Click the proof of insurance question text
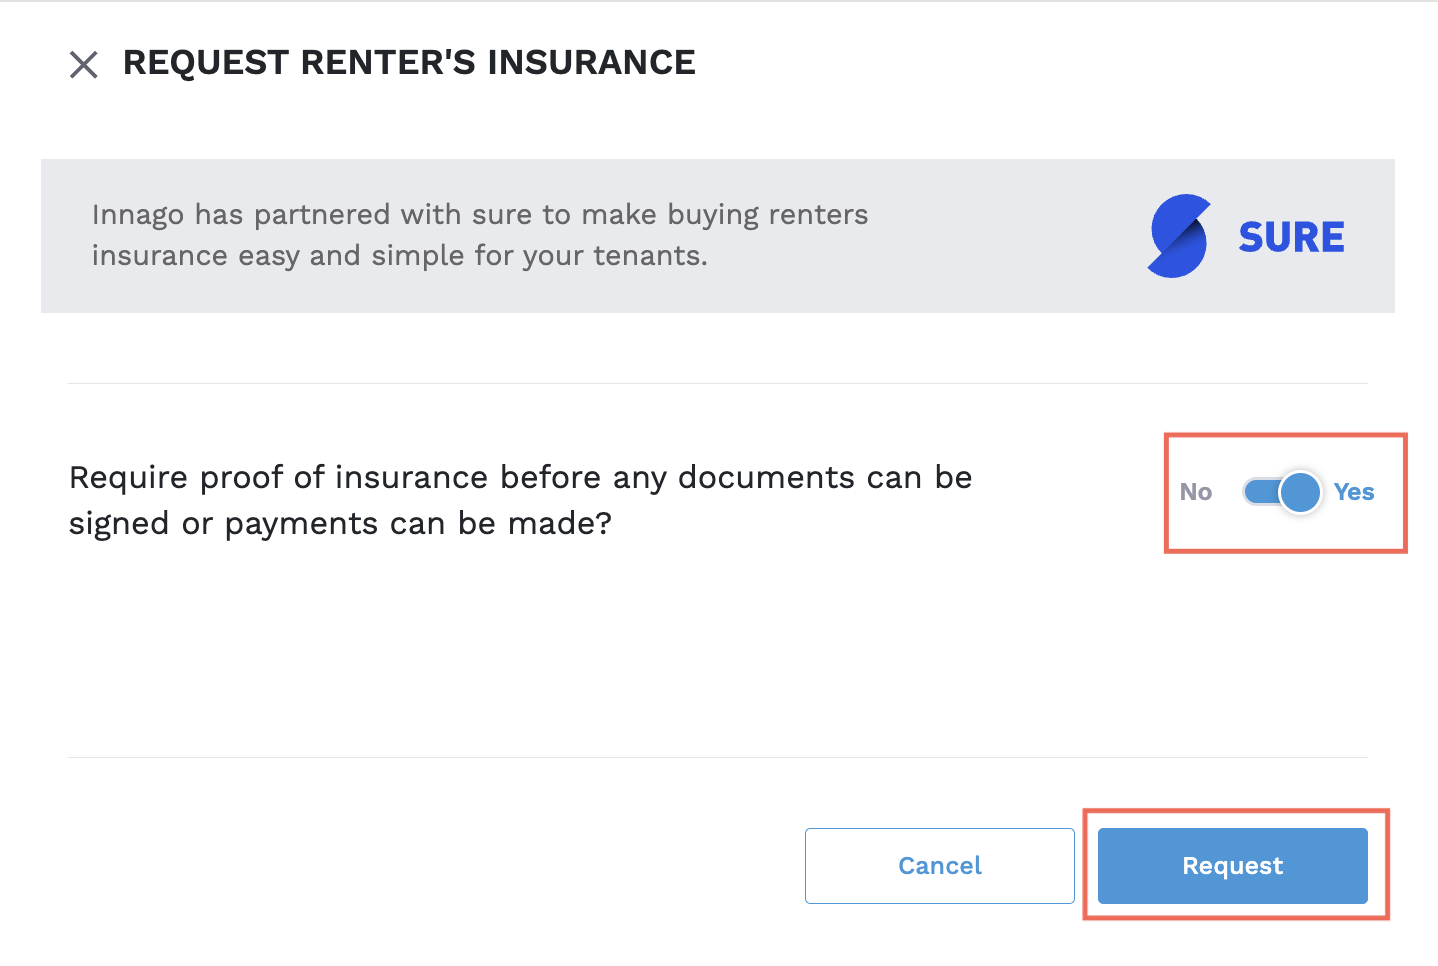The image size is (1438, 966). 520,500
